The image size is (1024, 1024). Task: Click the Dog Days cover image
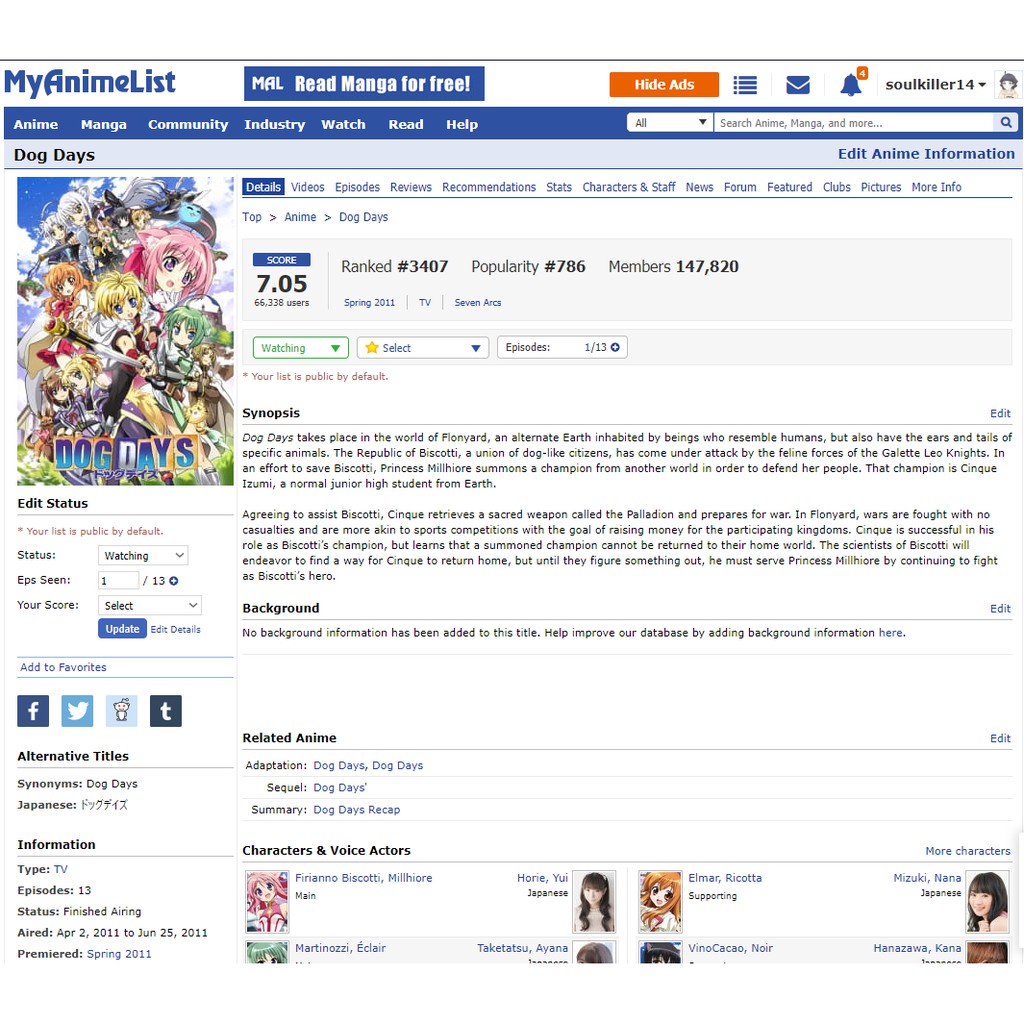[x=125, y=331]
